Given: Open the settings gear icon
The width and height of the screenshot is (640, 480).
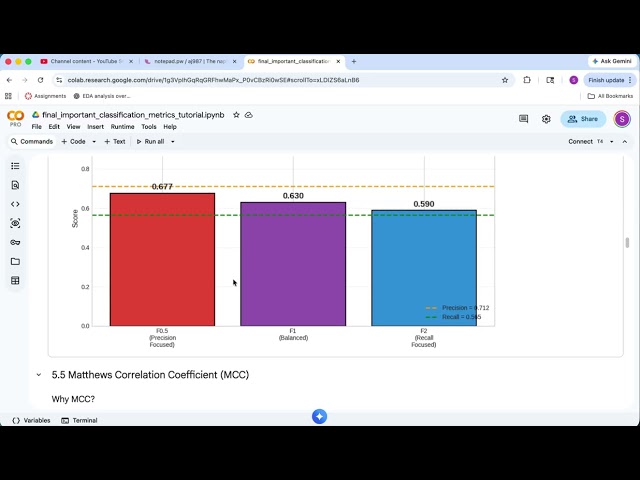Looking at the screenshot, I should pyautogui.click(x=546, y=119).
